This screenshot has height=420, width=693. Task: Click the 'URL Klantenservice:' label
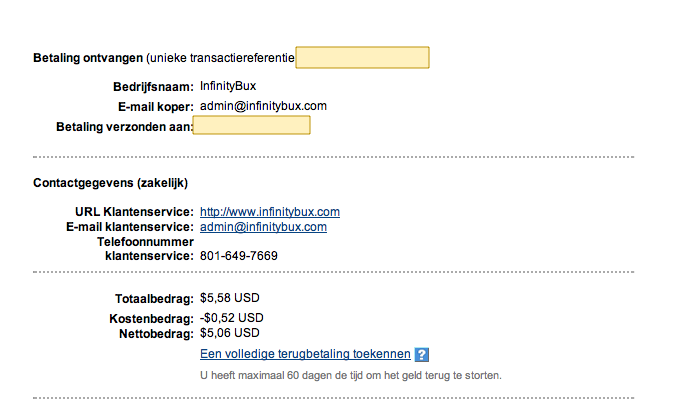pyautogui.click(x=134, y=212)
